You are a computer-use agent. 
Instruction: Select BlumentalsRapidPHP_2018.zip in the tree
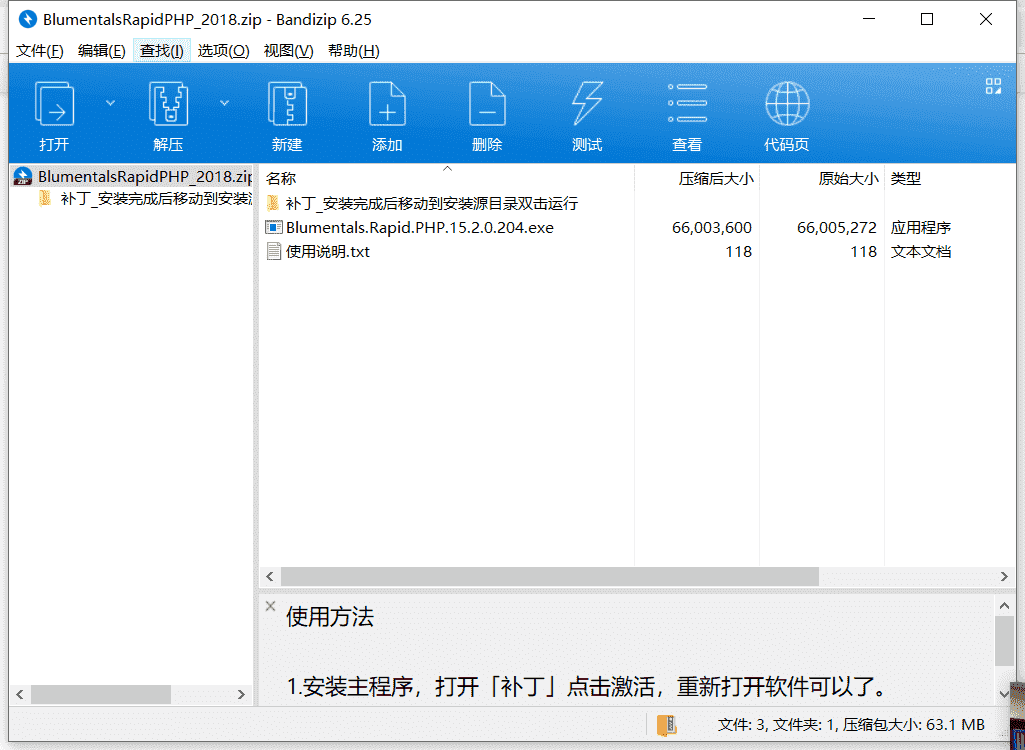coord(145,177)
